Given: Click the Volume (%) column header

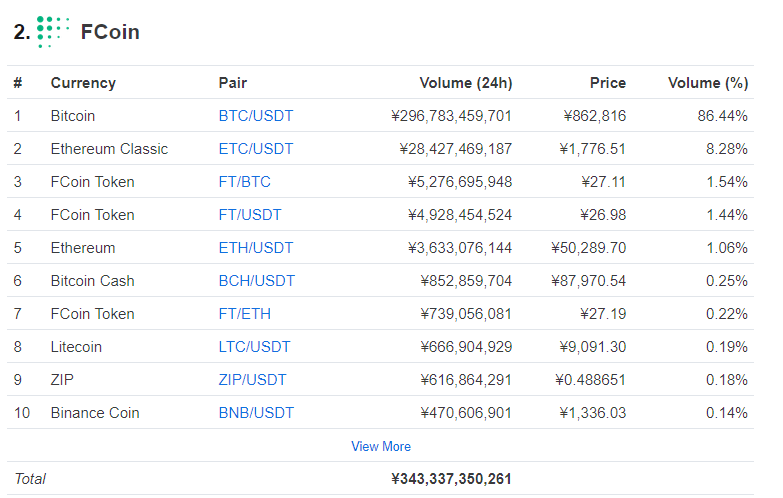Looking at the screenshot, I should pos(707,83).
